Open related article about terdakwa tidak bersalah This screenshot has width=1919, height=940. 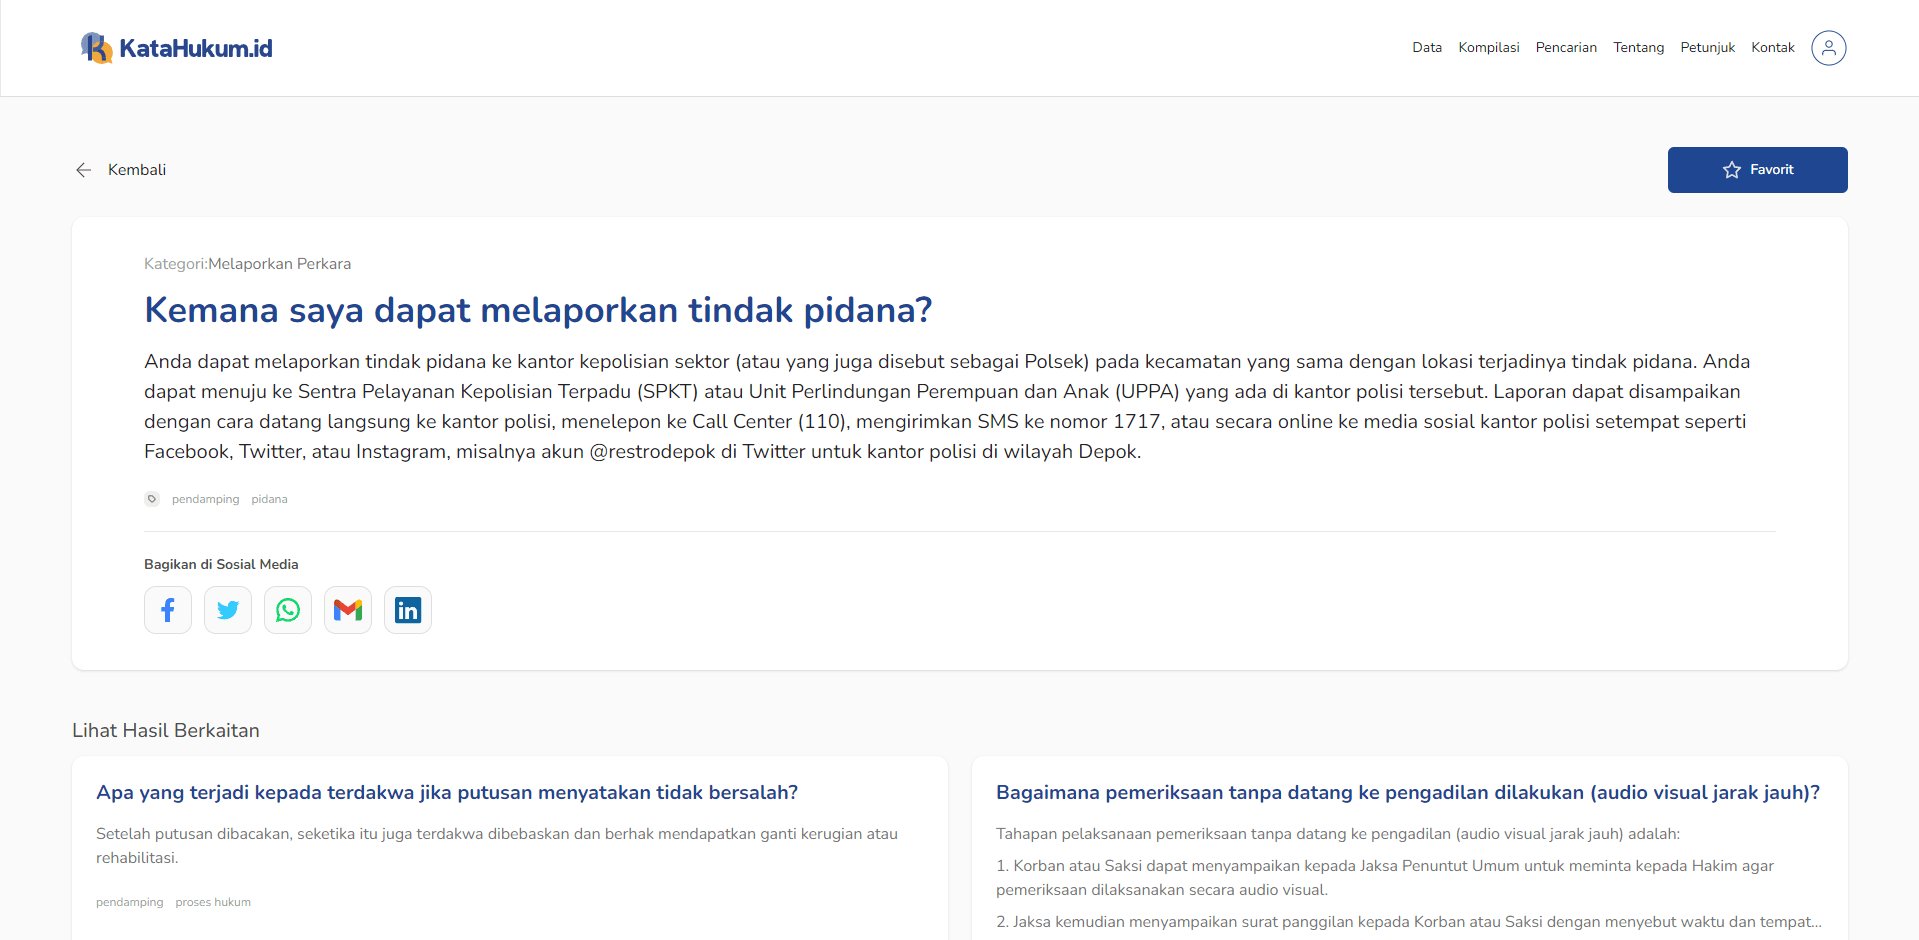click(x=447, y=793)
